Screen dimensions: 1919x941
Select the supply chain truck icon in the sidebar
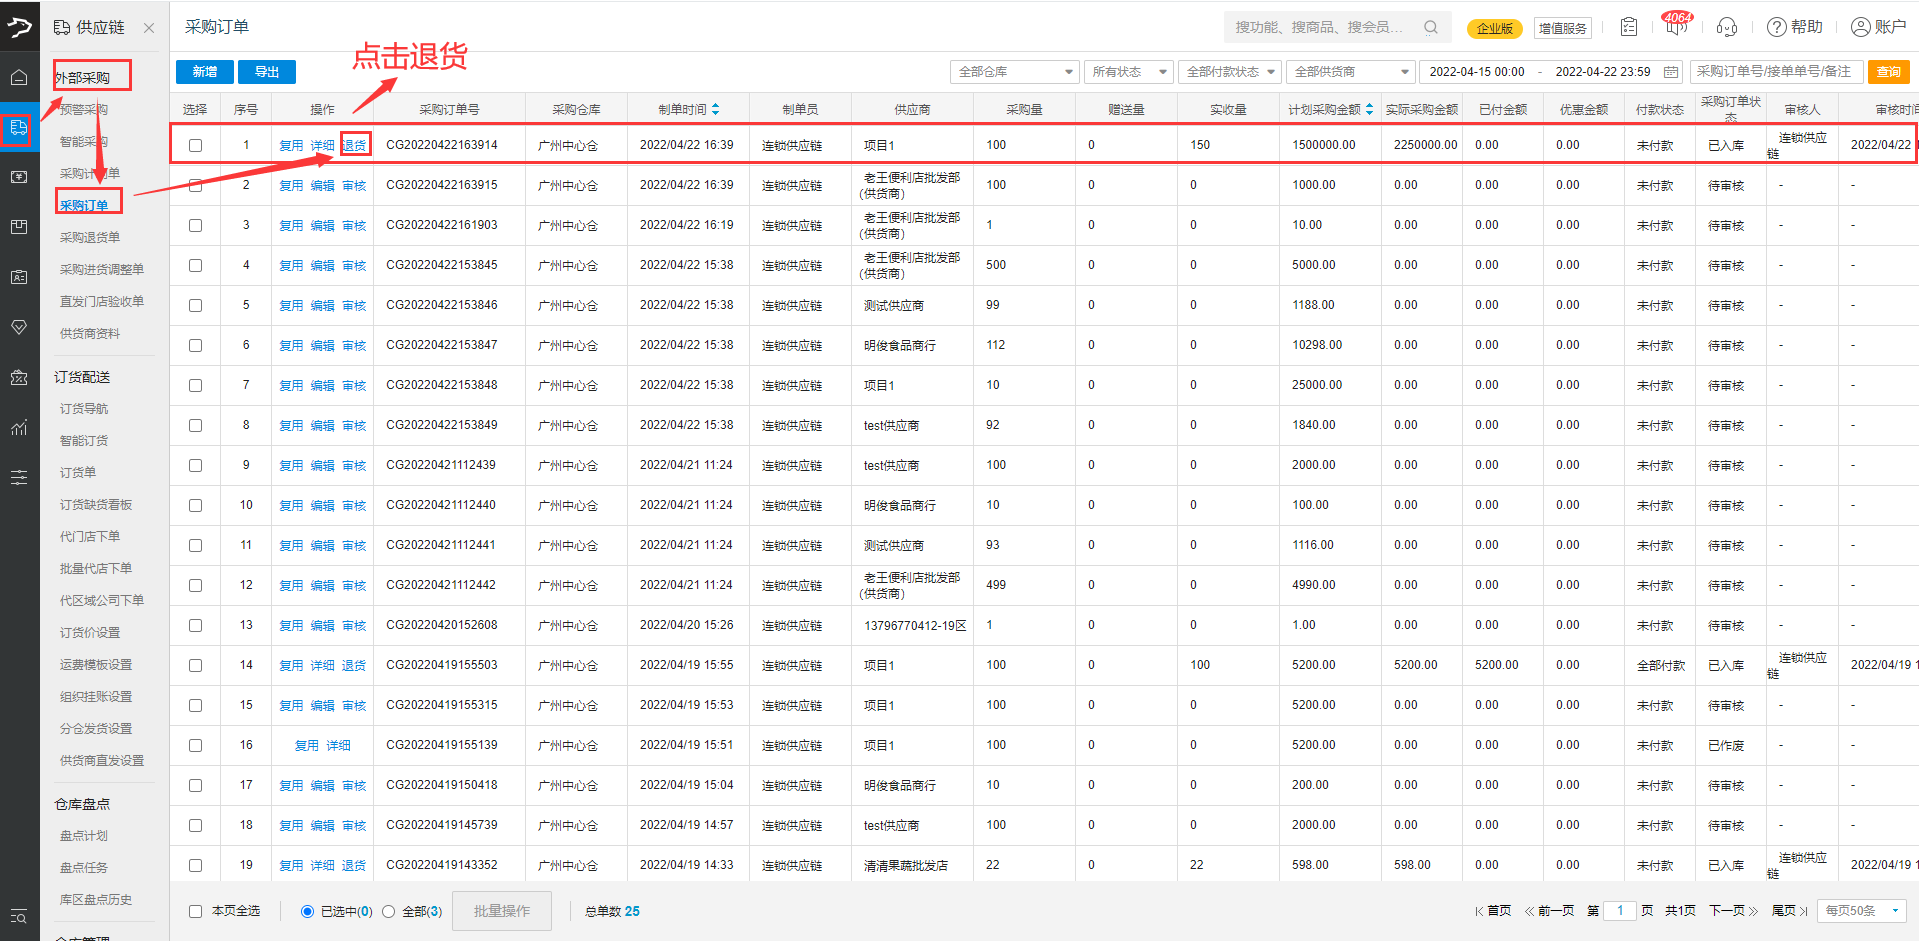pyautogui.click(x=19, y=127)
